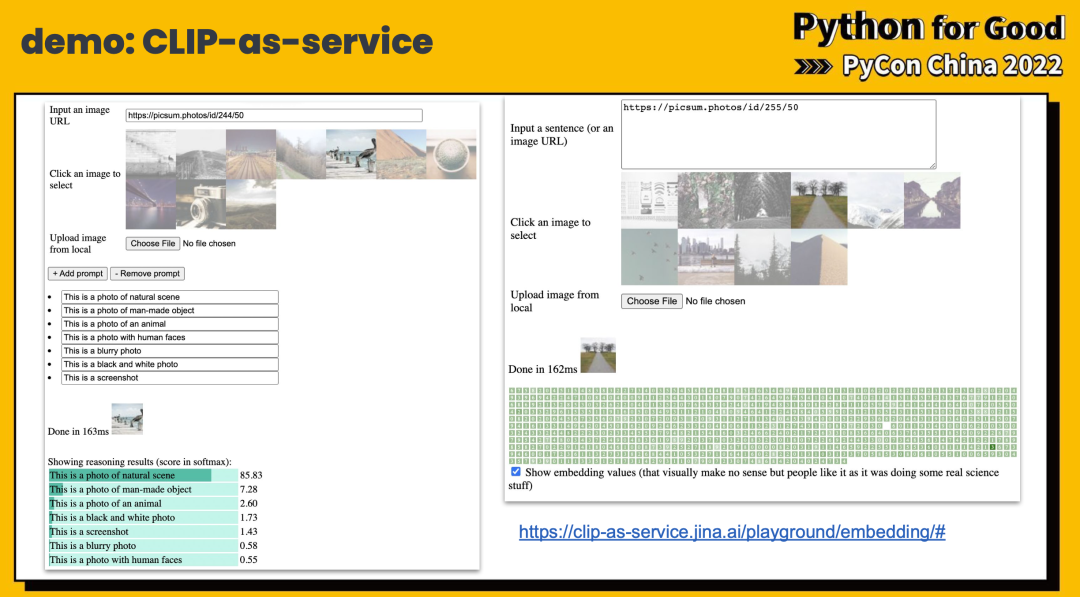Screen dimensions: 1080x597
Task: Click the tree path result image beside 'Done in 162ms'
Action: coord(598,355)
